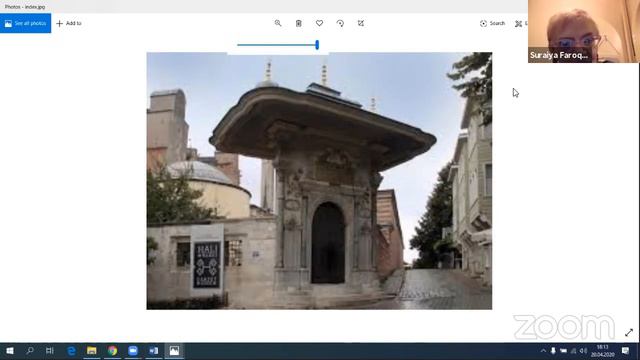Delete the photo with the trash icon
This screenshot has height=360, width=640.
pos(299,23)
